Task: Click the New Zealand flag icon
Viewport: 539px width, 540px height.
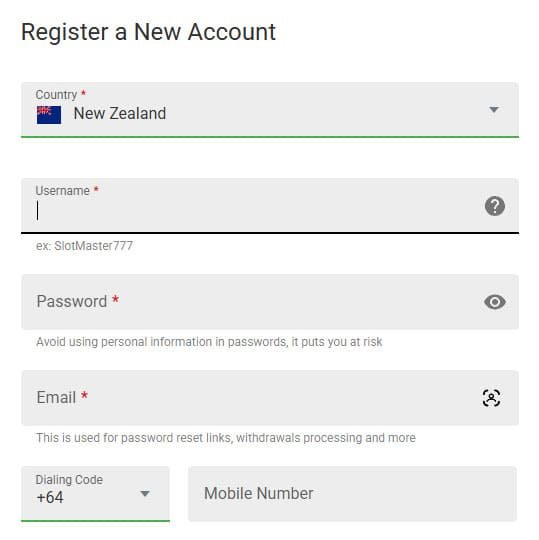Action: click(49, 115)
